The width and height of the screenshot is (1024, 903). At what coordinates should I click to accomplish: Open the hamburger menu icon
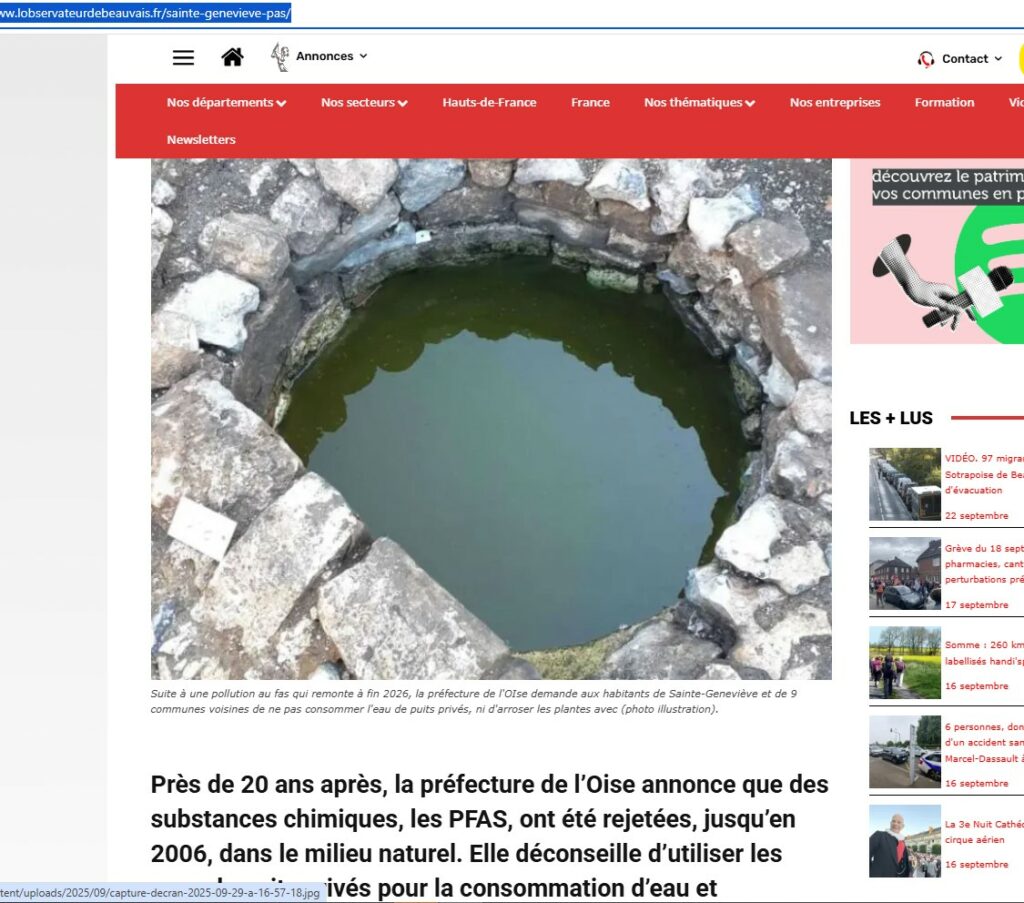(183, 58)
